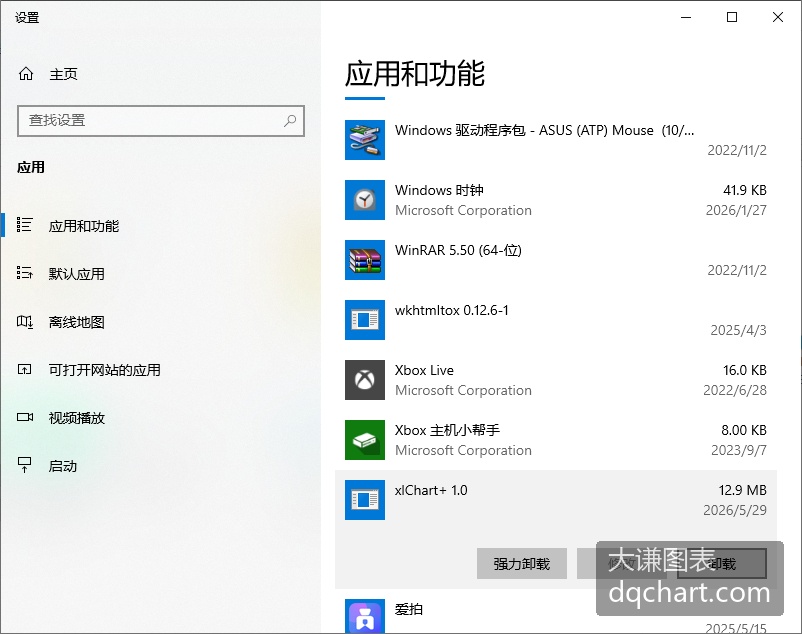Image resolution: width=802 pixels, height=634 pixels.
Task: Maximize the 设置 window
Action: [732, 17]
